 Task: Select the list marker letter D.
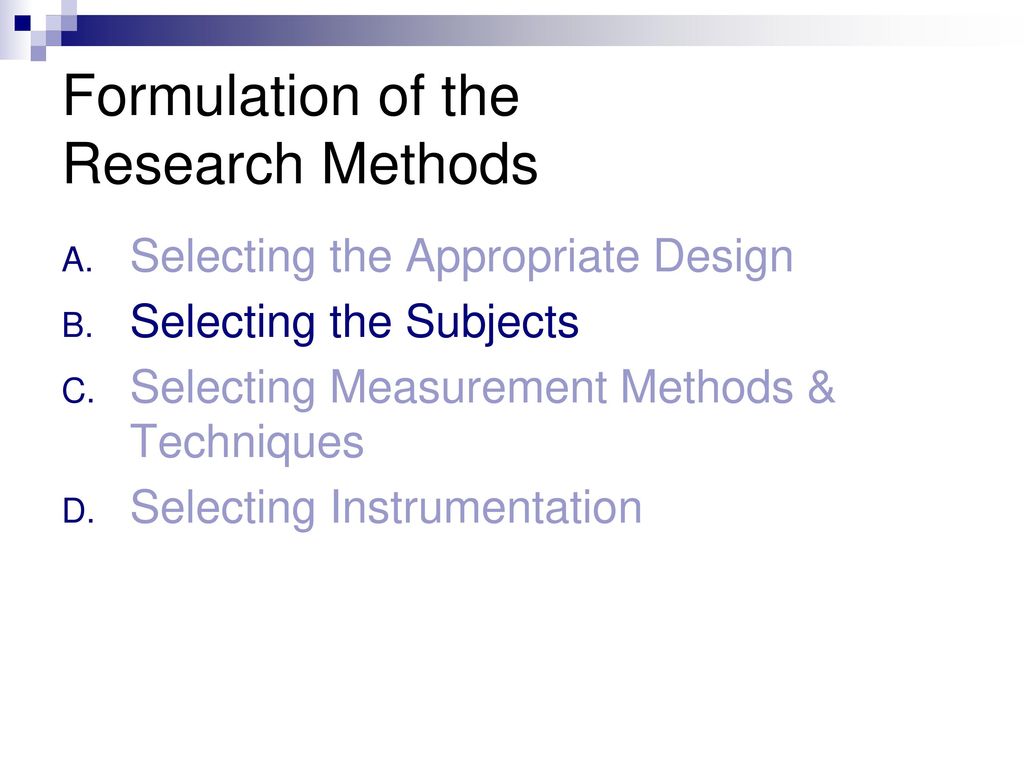[78, 511]
